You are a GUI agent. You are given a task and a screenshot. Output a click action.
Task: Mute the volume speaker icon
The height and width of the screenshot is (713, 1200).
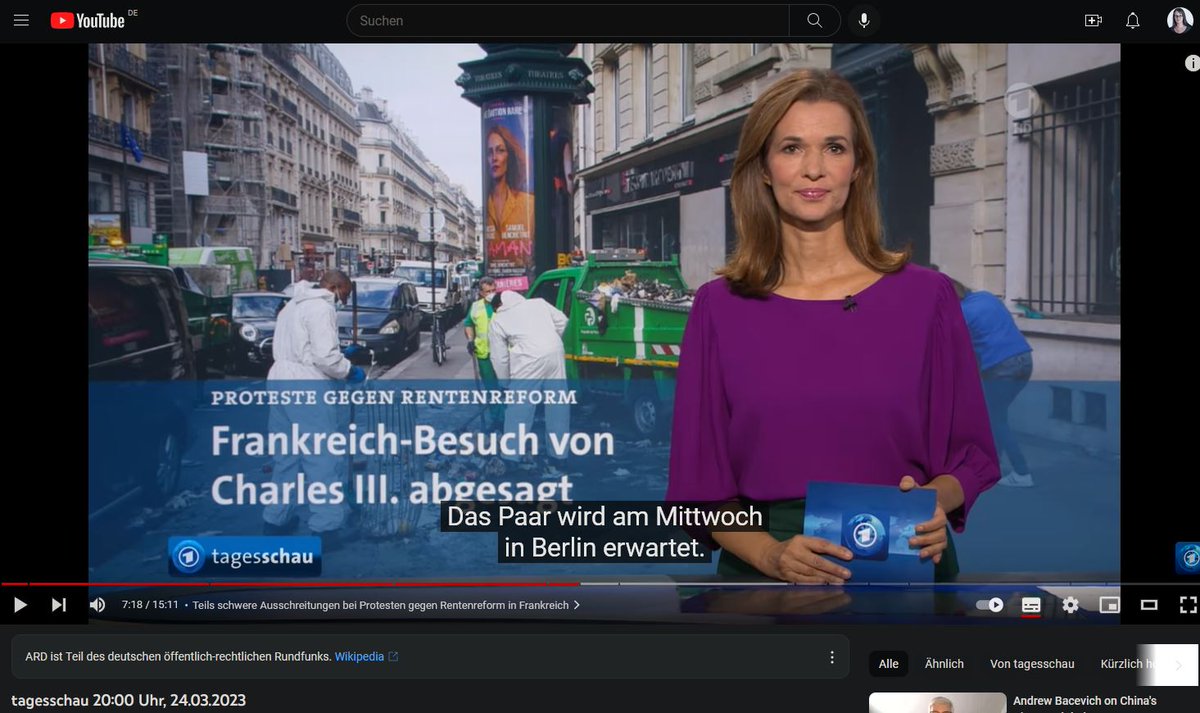tap(97, 604)
